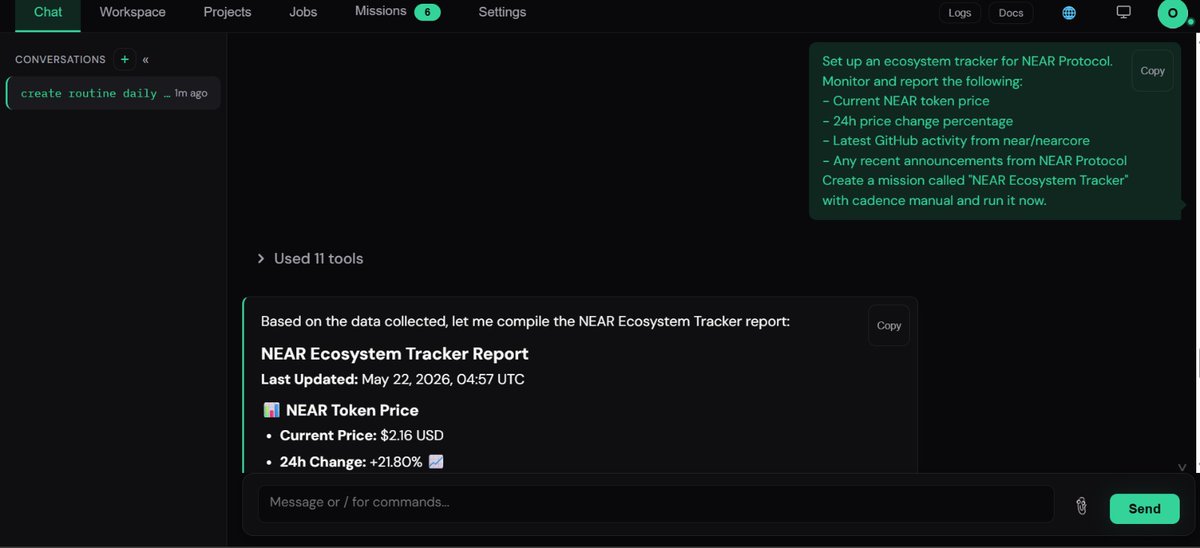Click the '1m ago' timestamp
Screen dimensions: 1200x548
point(191,93)
